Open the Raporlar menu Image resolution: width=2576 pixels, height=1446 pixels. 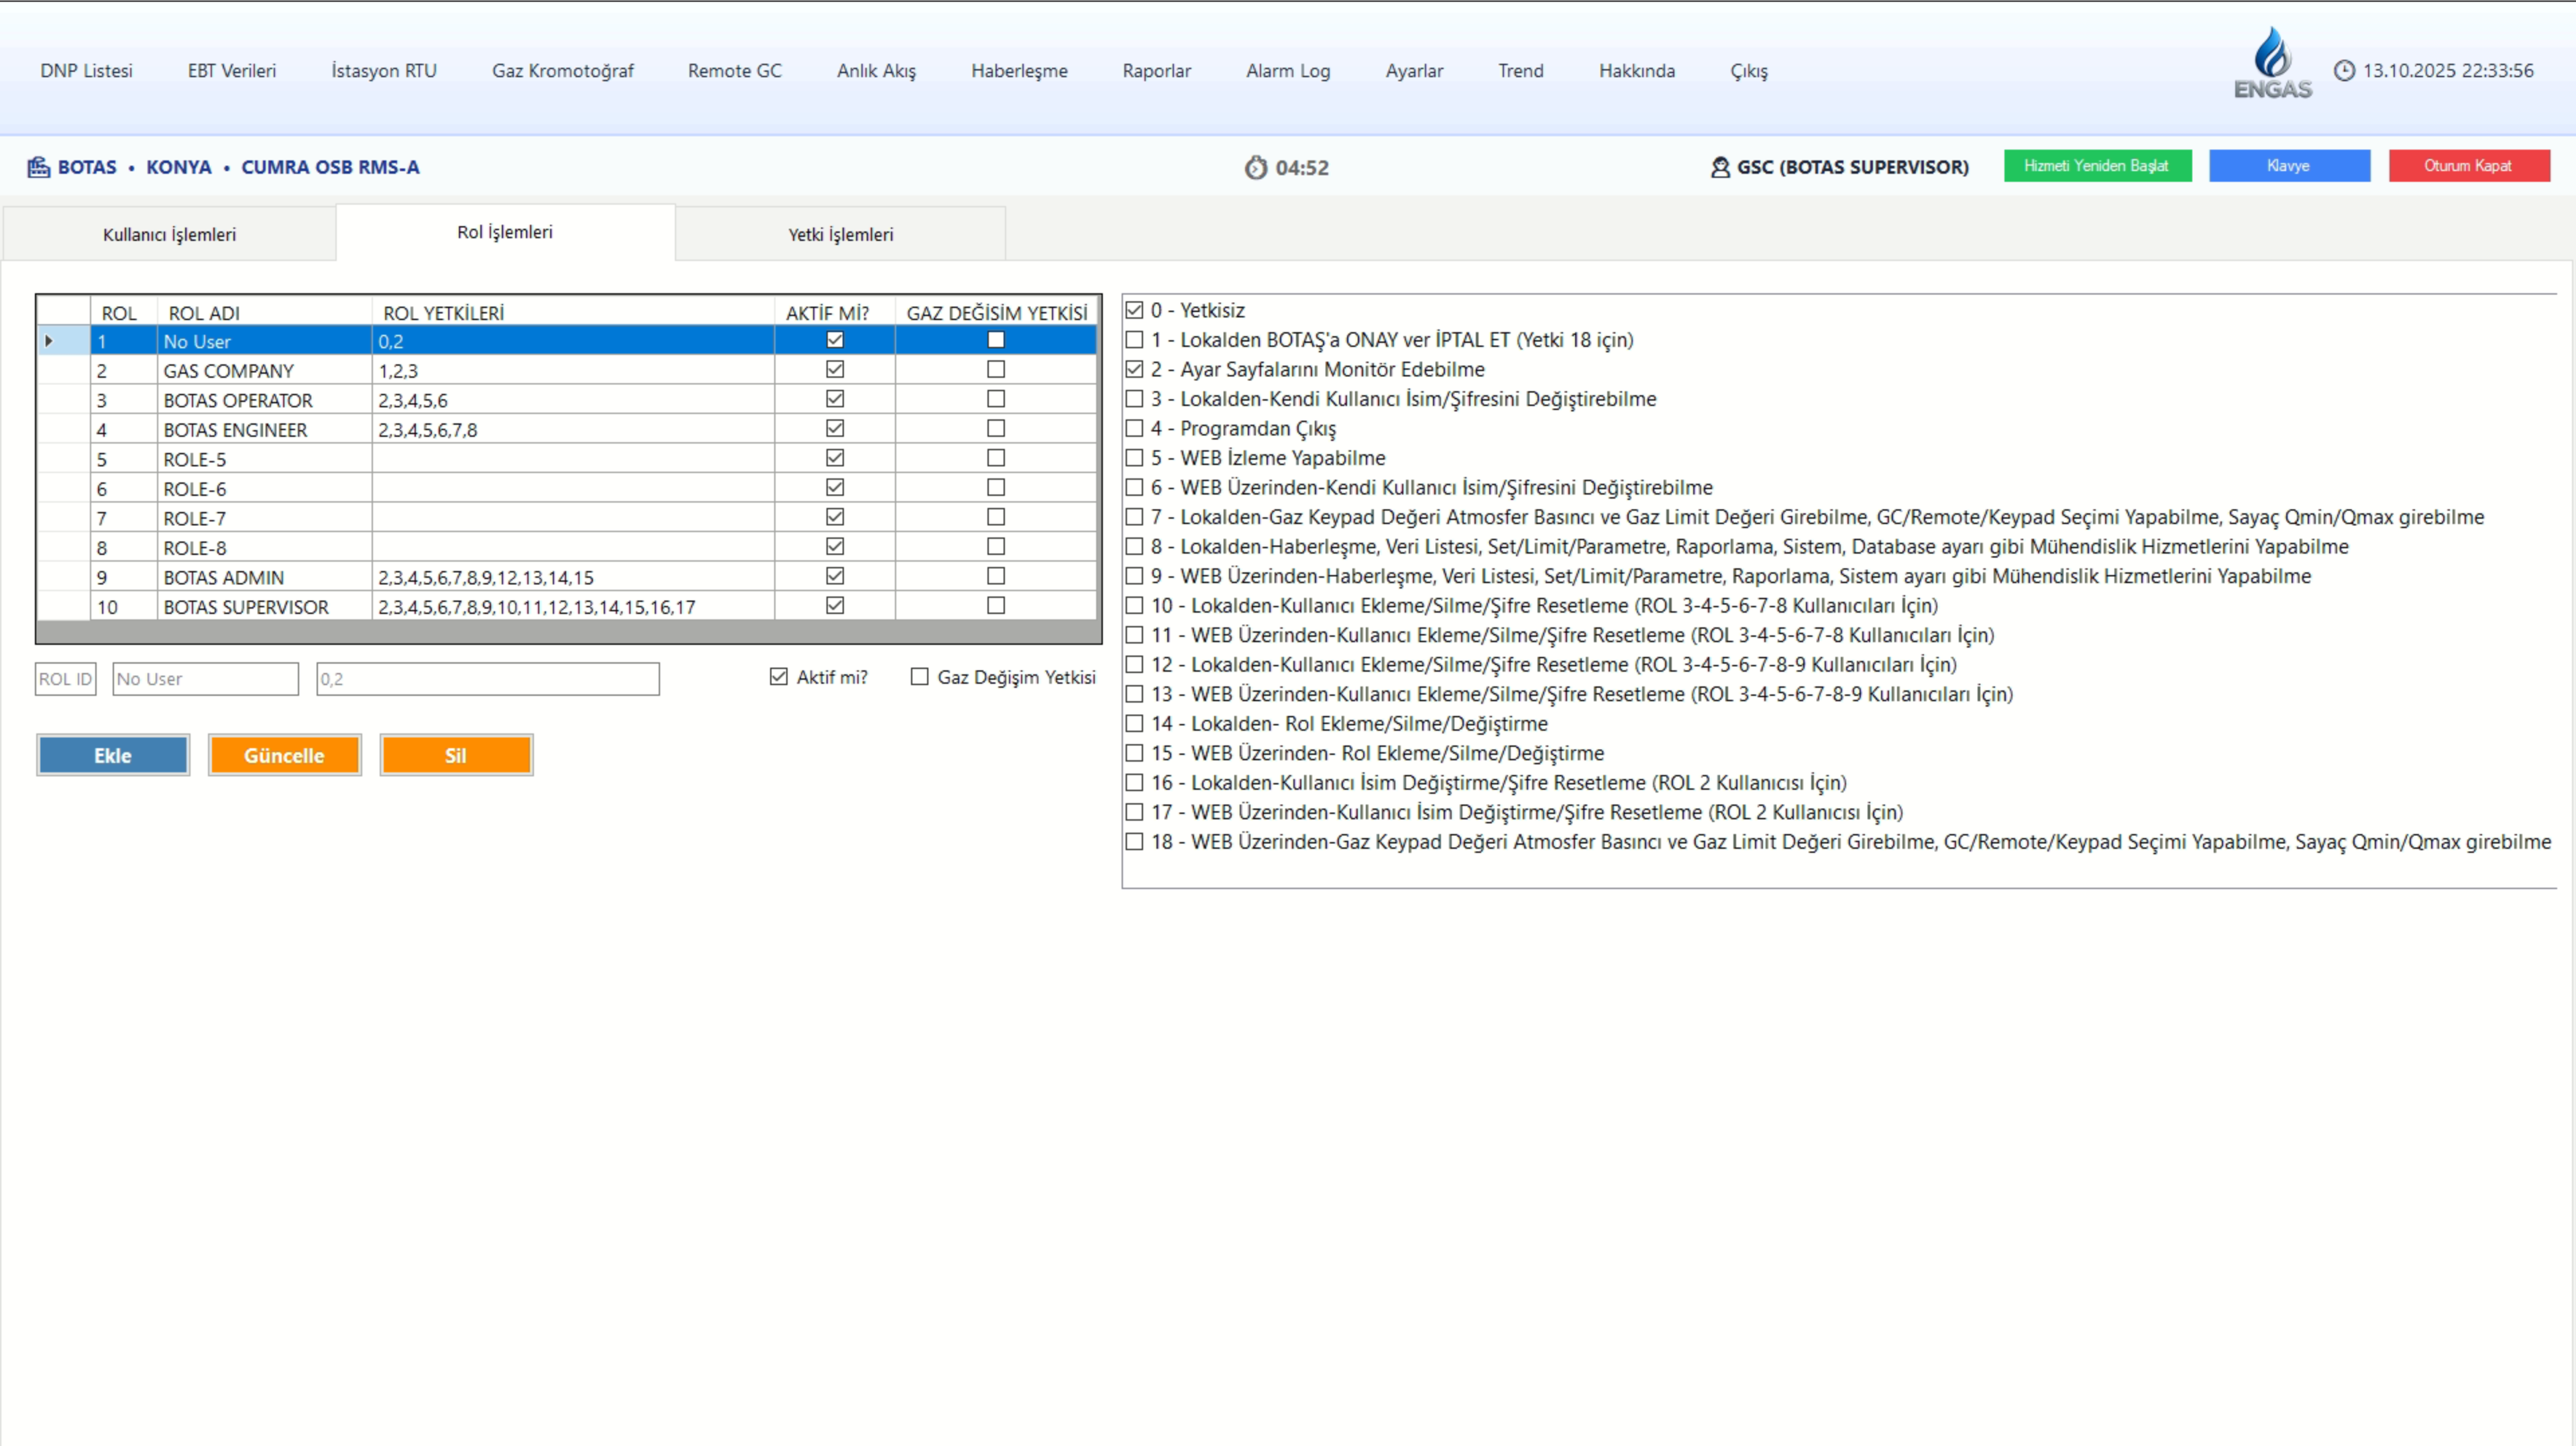[x=1156, y=71]
